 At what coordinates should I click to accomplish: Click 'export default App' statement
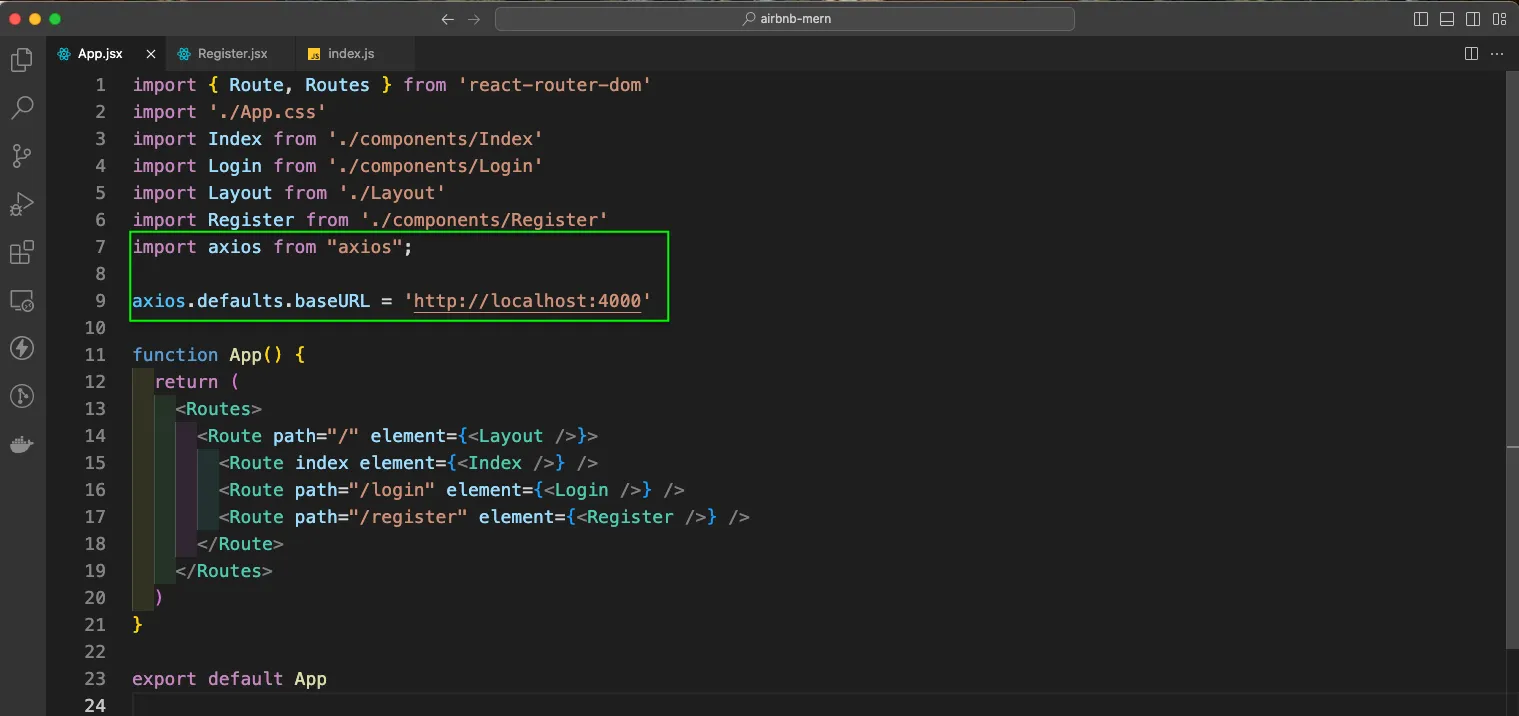tap(230, 679)
